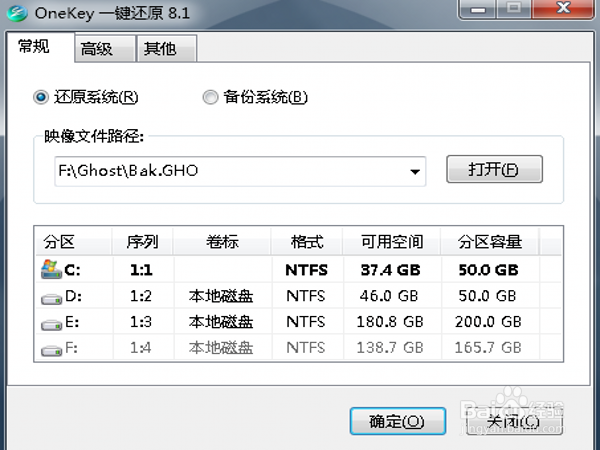The image size is (600, 450).
Task: Select the 1:3 sequence cell
Action: coord(141,322)
